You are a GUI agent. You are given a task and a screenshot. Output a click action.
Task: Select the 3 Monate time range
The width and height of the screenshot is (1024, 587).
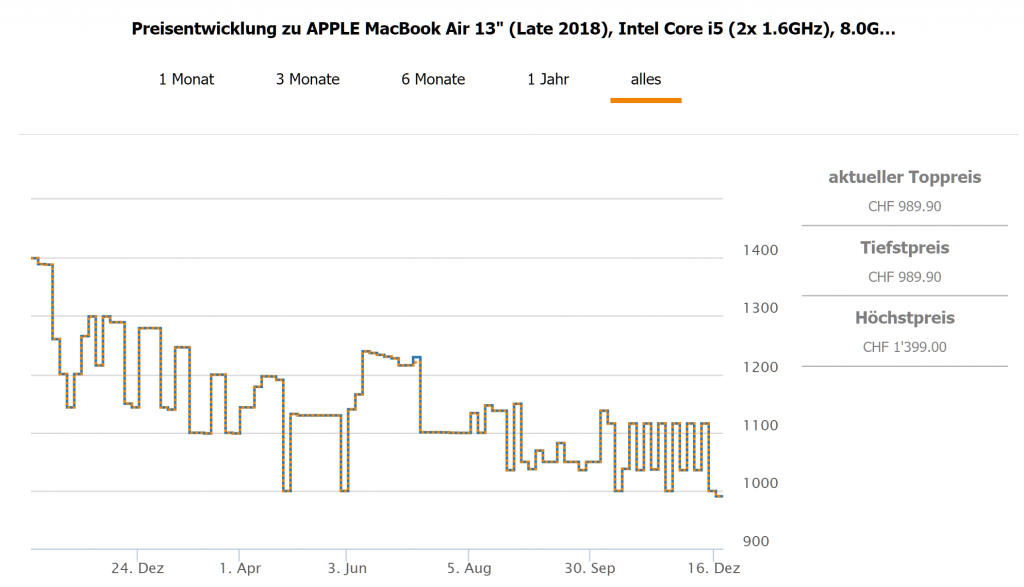pos(308,79)
